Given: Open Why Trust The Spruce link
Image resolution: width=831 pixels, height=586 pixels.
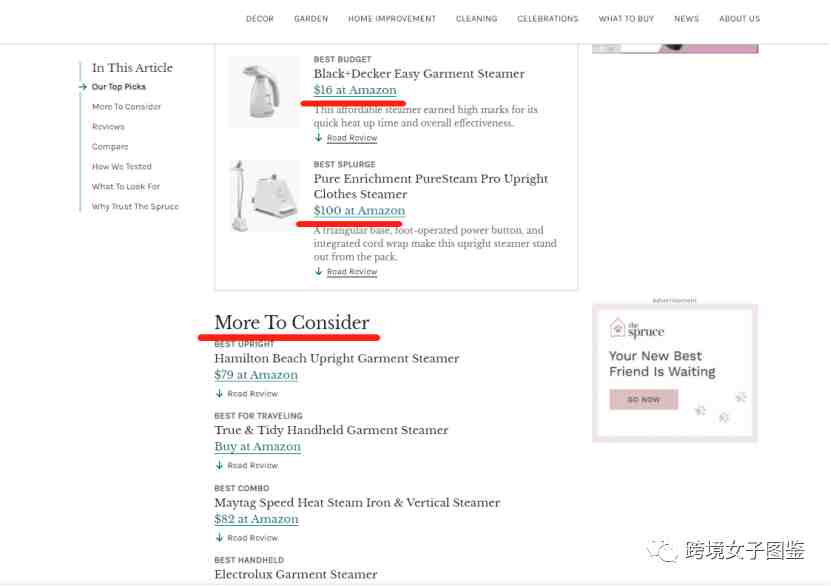Looking at the screenshot, I should tap(135, 206).
